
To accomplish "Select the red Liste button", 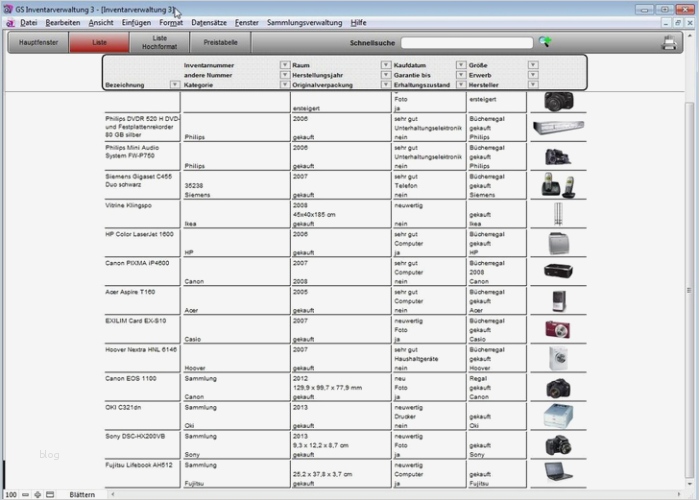I will [99, 43].
